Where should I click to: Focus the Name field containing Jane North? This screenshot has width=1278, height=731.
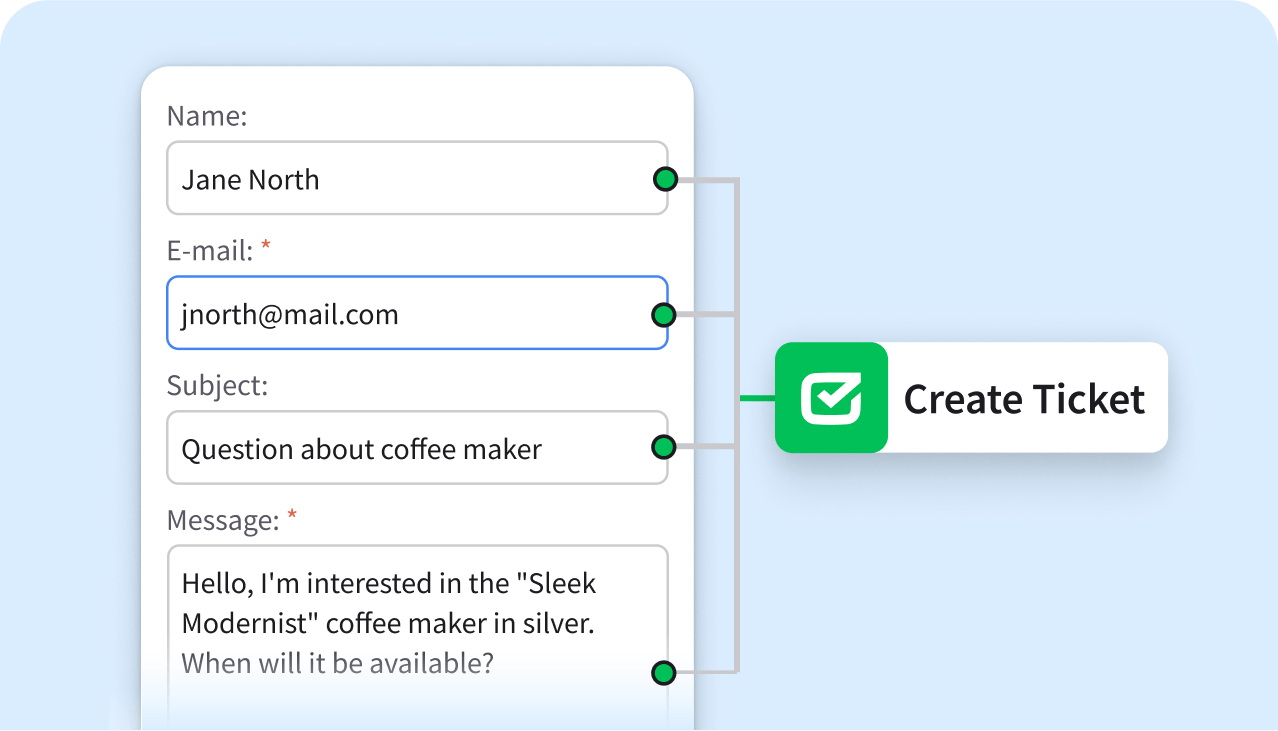[400, 179]
